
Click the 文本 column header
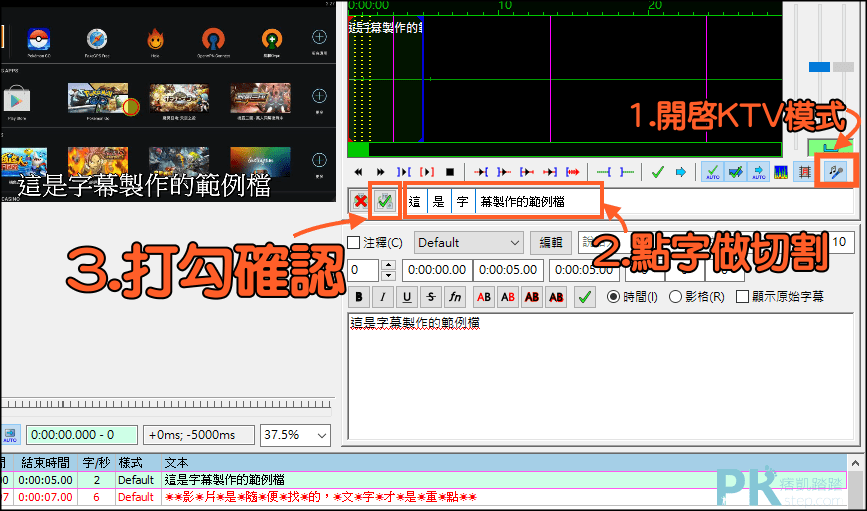[504, 463]
